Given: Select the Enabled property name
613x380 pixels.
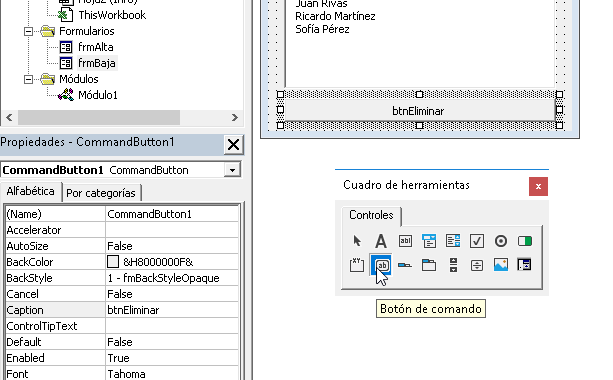Looking at the screenshot, I should [55, 358].
